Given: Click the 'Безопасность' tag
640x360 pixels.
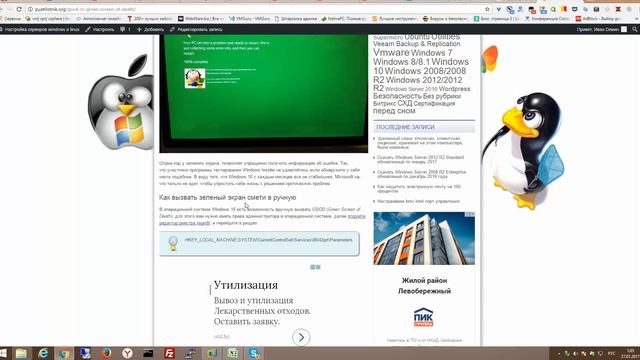Looking at the screenshot, I should click(x=397, y=96).
